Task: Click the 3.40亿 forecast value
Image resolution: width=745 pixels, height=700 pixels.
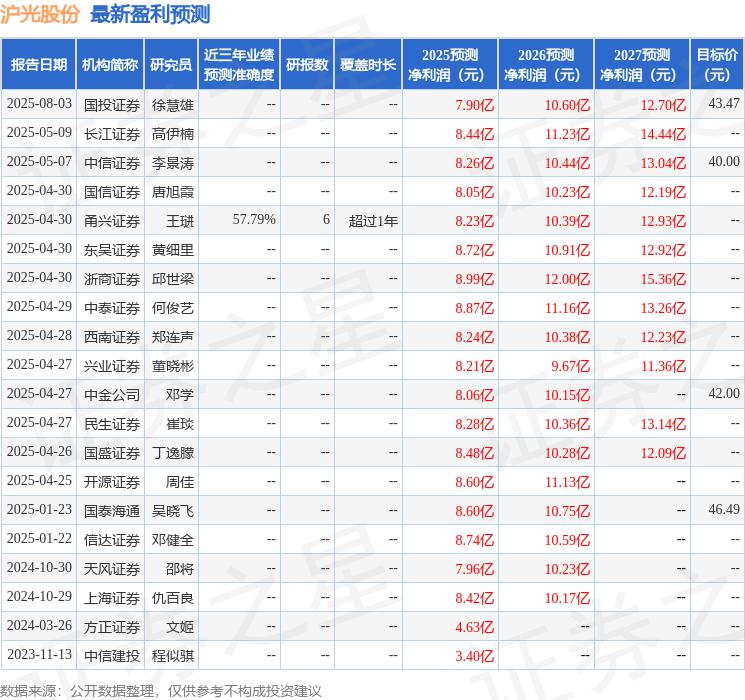Action: pyautogui.click(x=474, y=656)
